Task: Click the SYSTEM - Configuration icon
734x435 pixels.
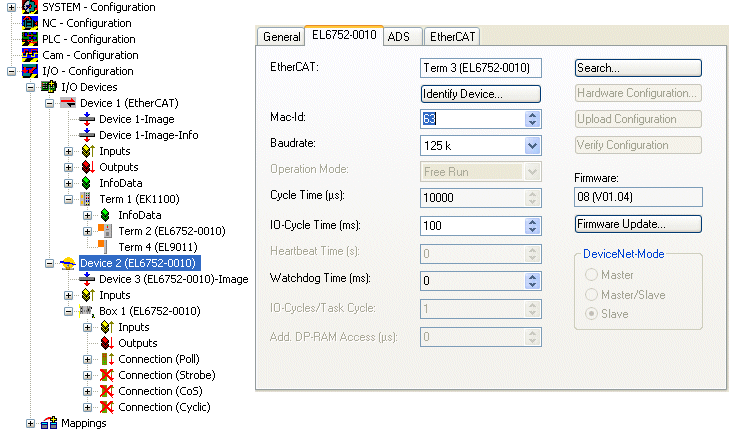Action: coord(30,7)
